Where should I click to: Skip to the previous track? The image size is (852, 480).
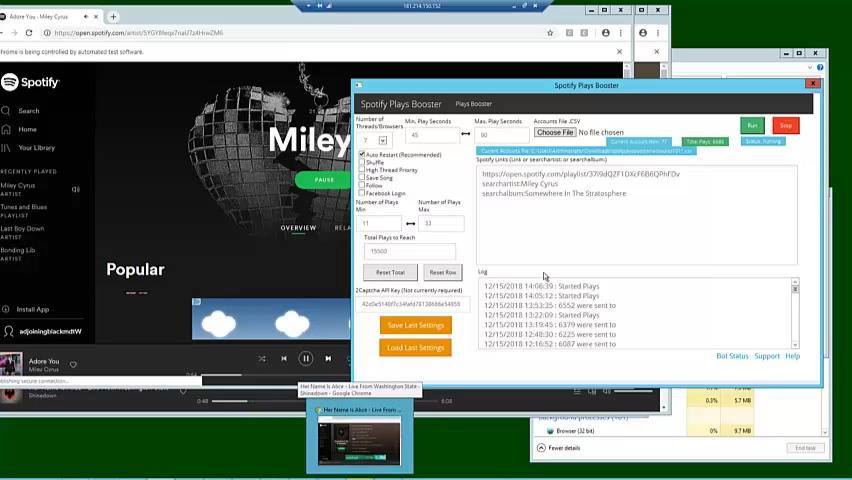click(284, 359)
